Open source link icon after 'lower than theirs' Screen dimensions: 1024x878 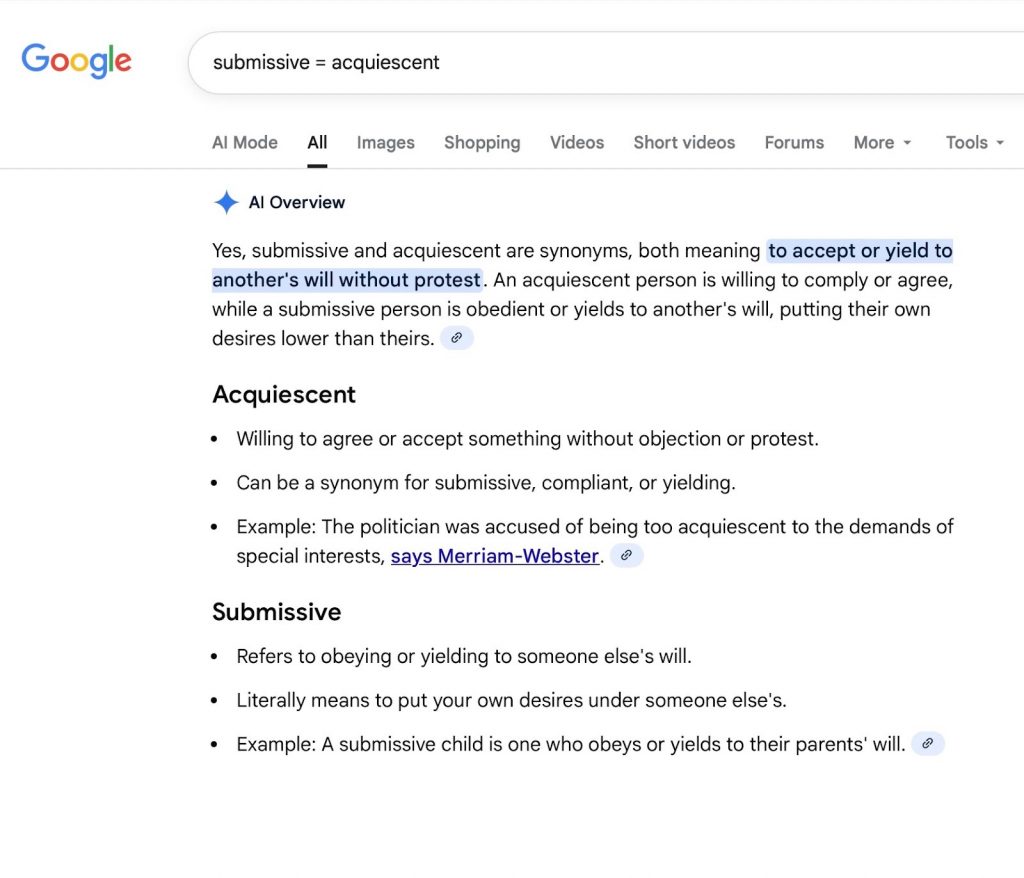click(457, 338)
